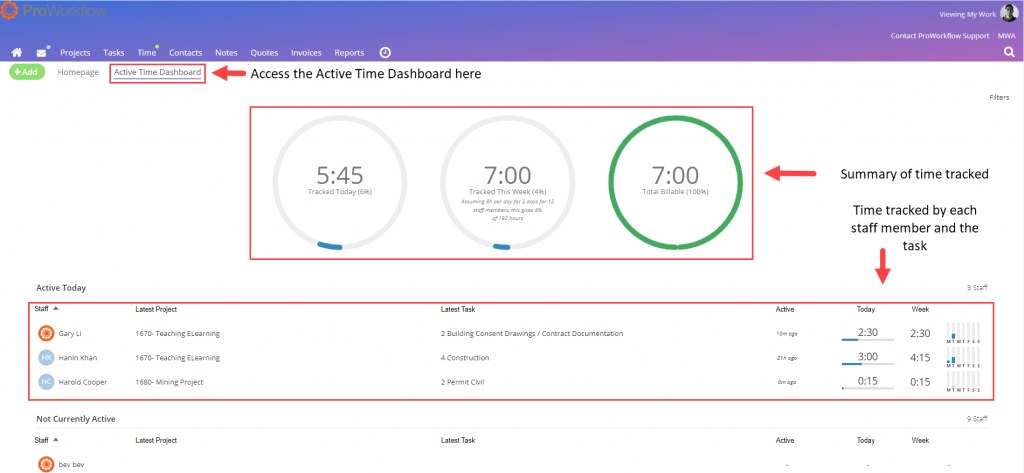The height and width of the screenshot is (473, 1024).
Task: Click Today column header in Active Today
Action: [x=866, y=309]
